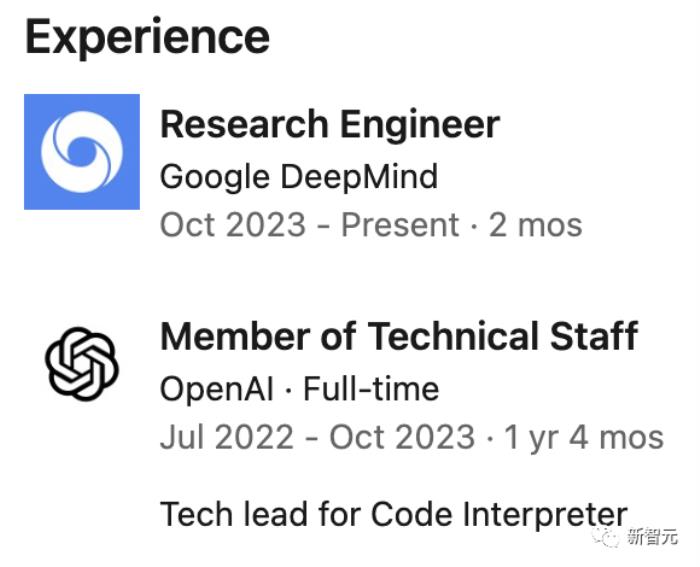Select the Full-time employment type label
Image resolution: width=700 pixels, height=567 pixels.
(x=371, y=389)
